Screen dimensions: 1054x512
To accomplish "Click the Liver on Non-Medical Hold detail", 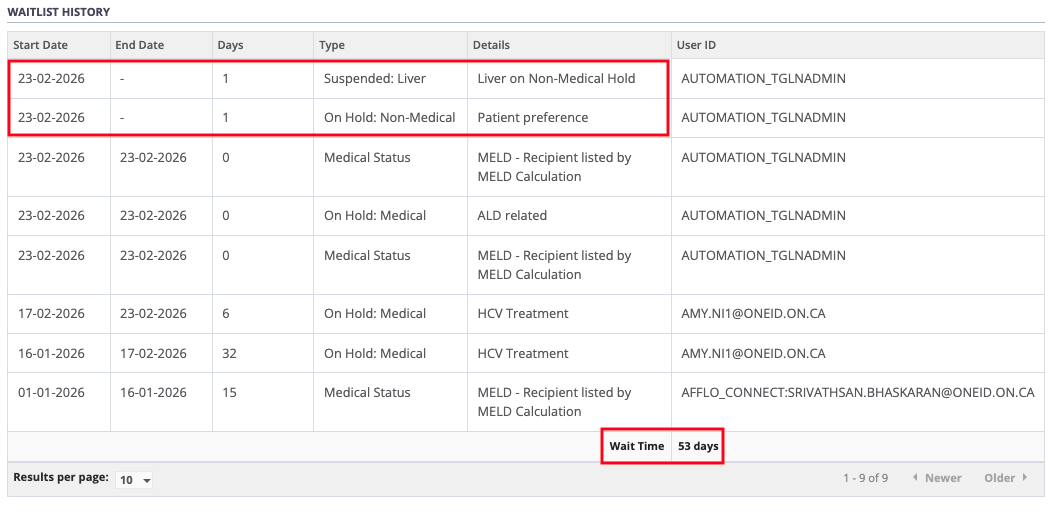I will pos(556,79).
